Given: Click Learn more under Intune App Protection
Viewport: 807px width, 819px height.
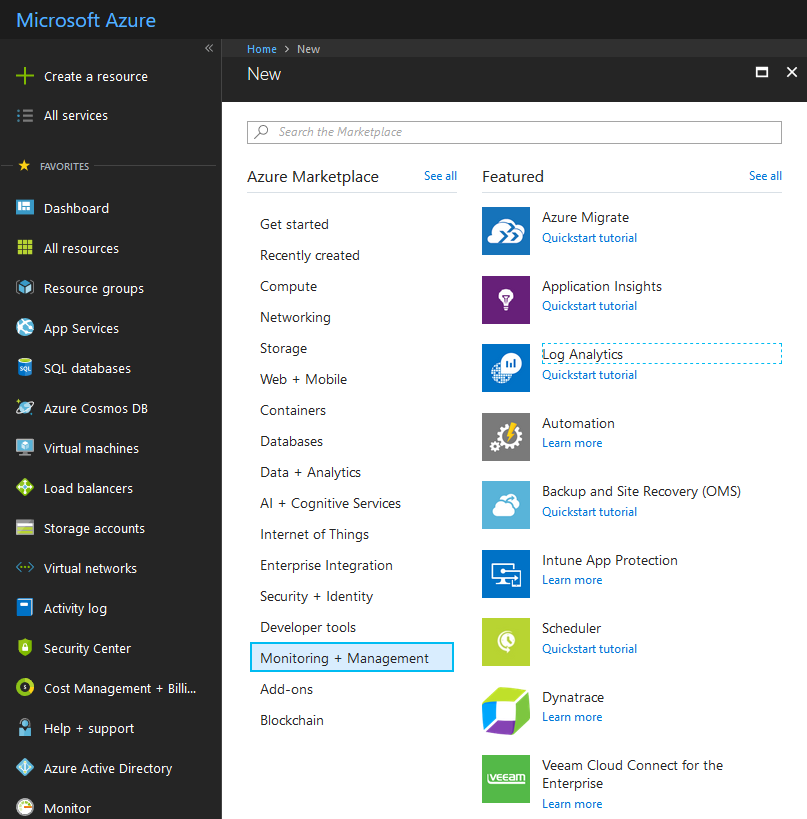Looking at the screenshot, I should tap(572, 580).
